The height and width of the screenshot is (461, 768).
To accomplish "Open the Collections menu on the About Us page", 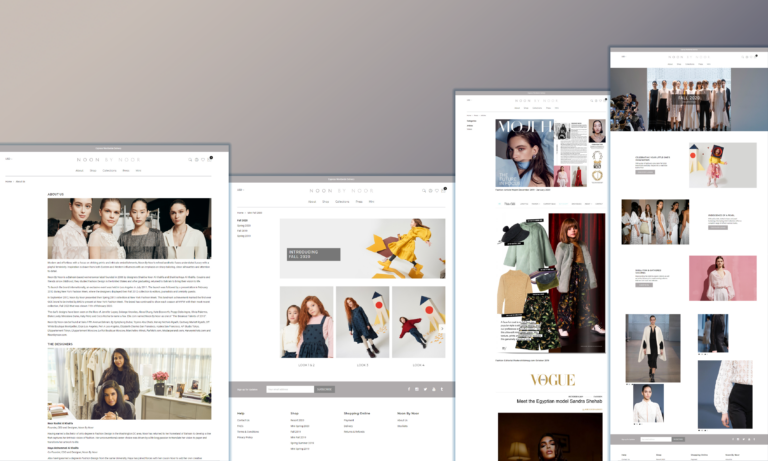I will (110, 170).
